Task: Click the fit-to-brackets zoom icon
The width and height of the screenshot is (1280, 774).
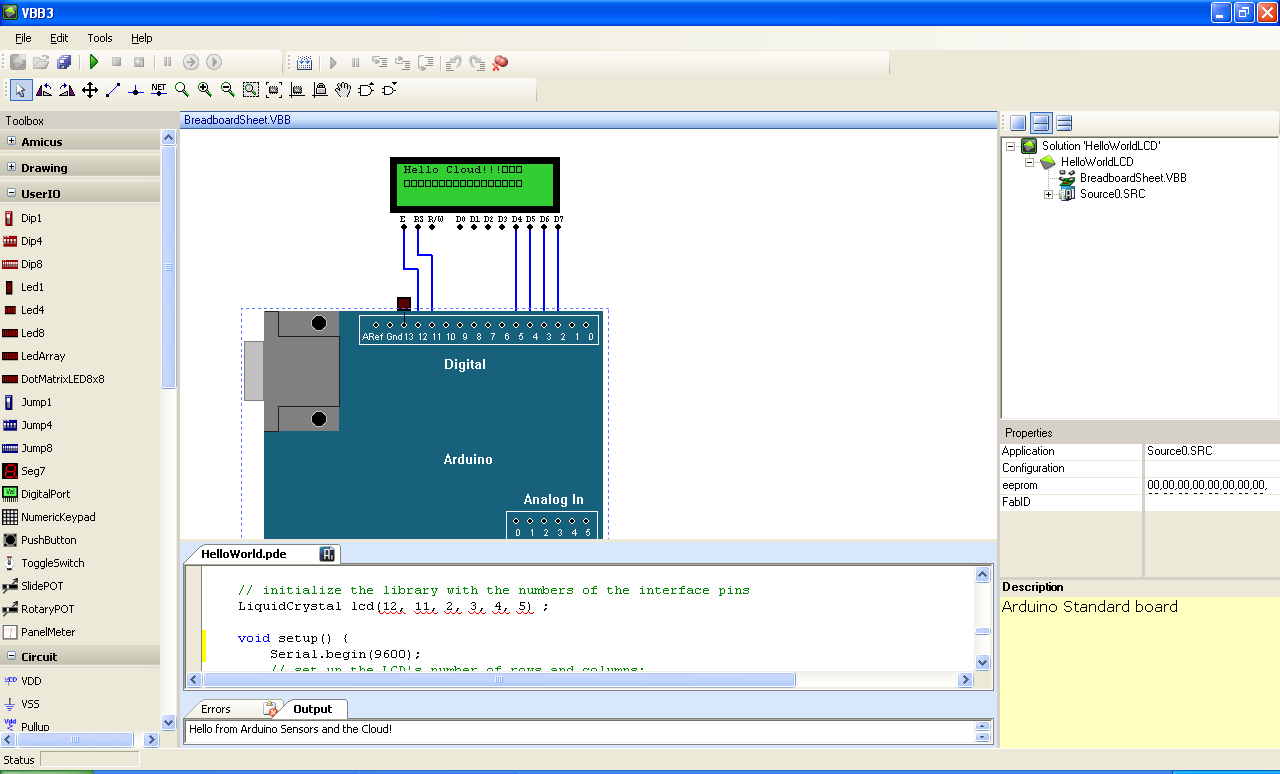Action: point(274,90)
